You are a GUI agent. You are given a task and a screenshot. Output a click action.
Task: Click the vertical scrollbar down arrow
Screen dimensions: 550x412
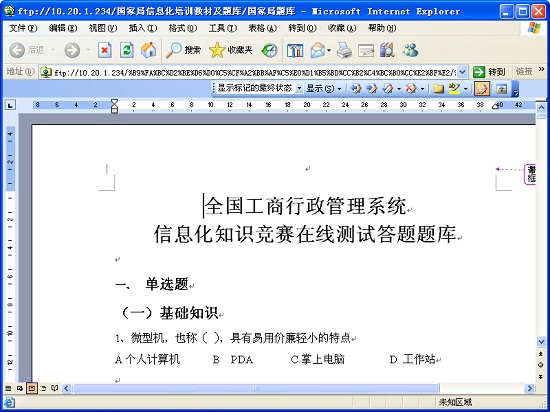(x=541, y=341)
